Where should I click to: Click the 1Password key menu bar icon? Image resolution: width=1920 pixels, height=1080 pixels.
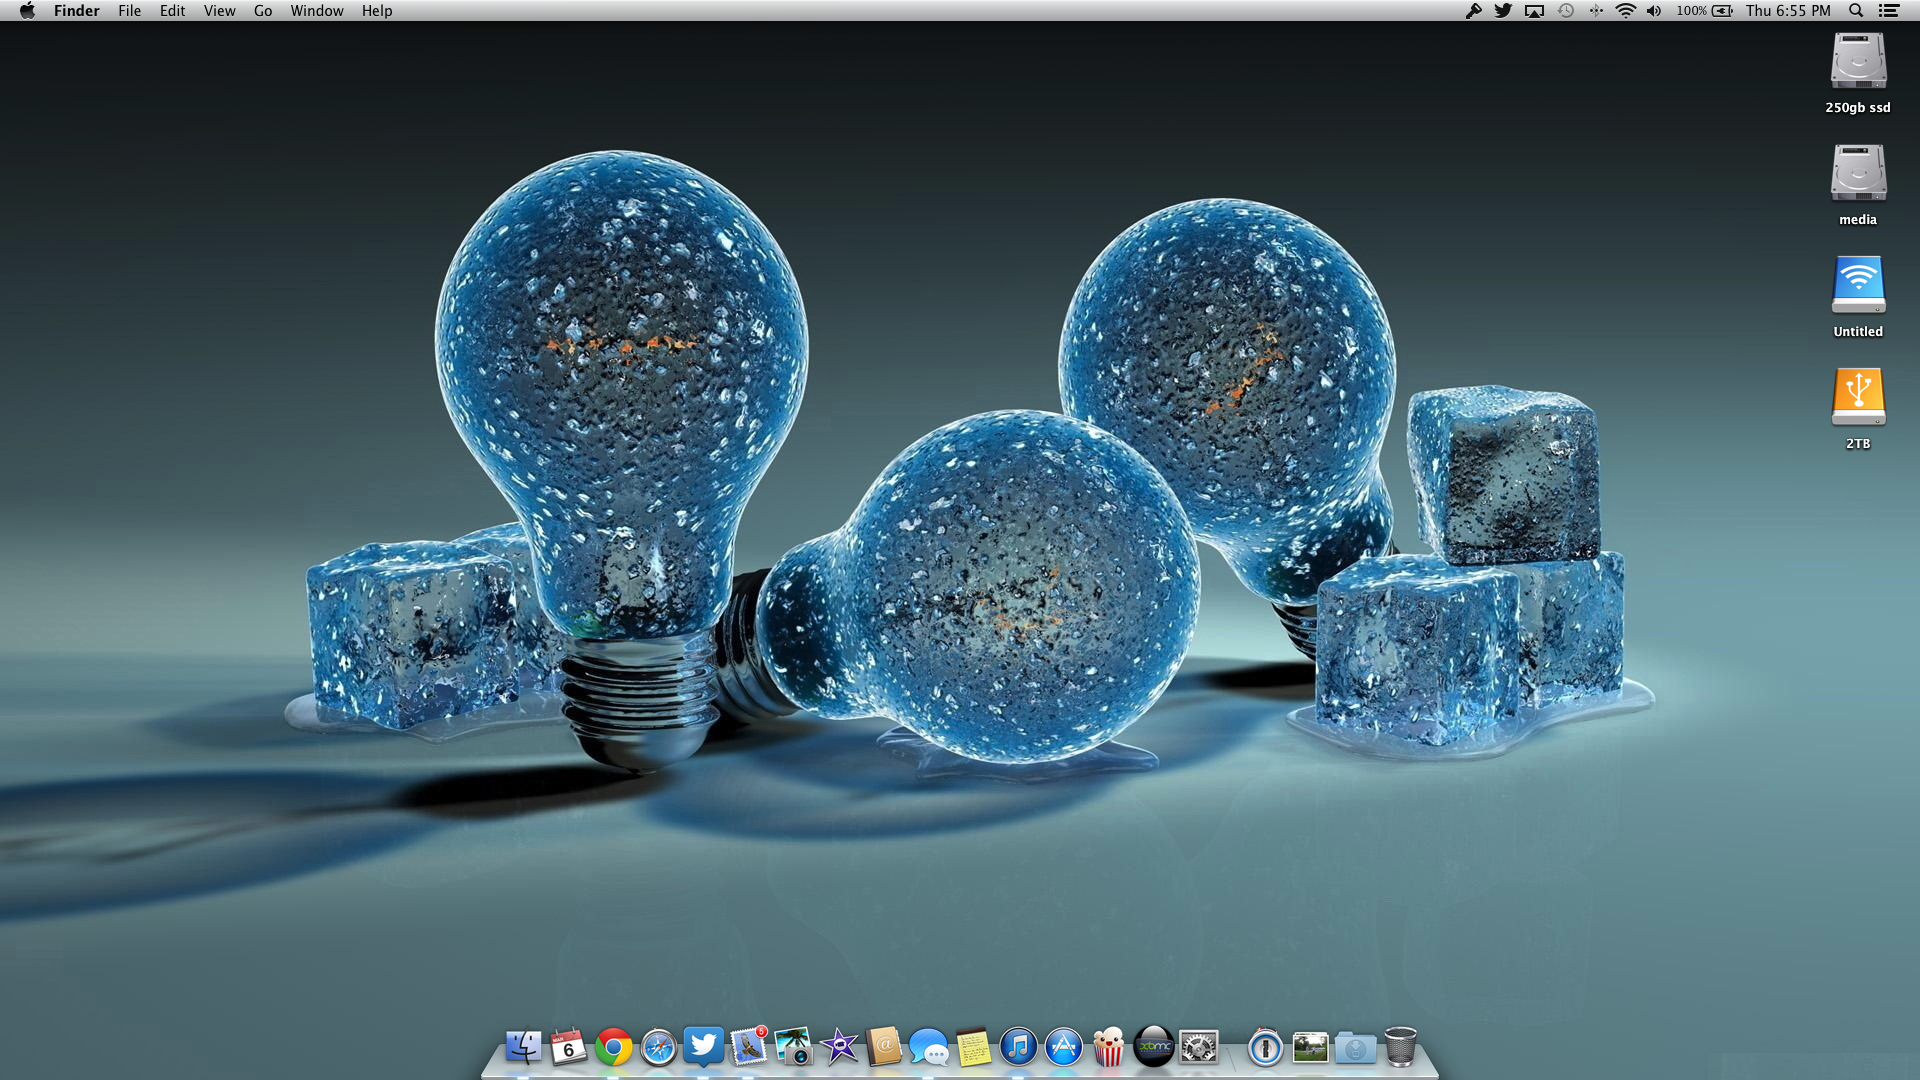coord(1473,10)
